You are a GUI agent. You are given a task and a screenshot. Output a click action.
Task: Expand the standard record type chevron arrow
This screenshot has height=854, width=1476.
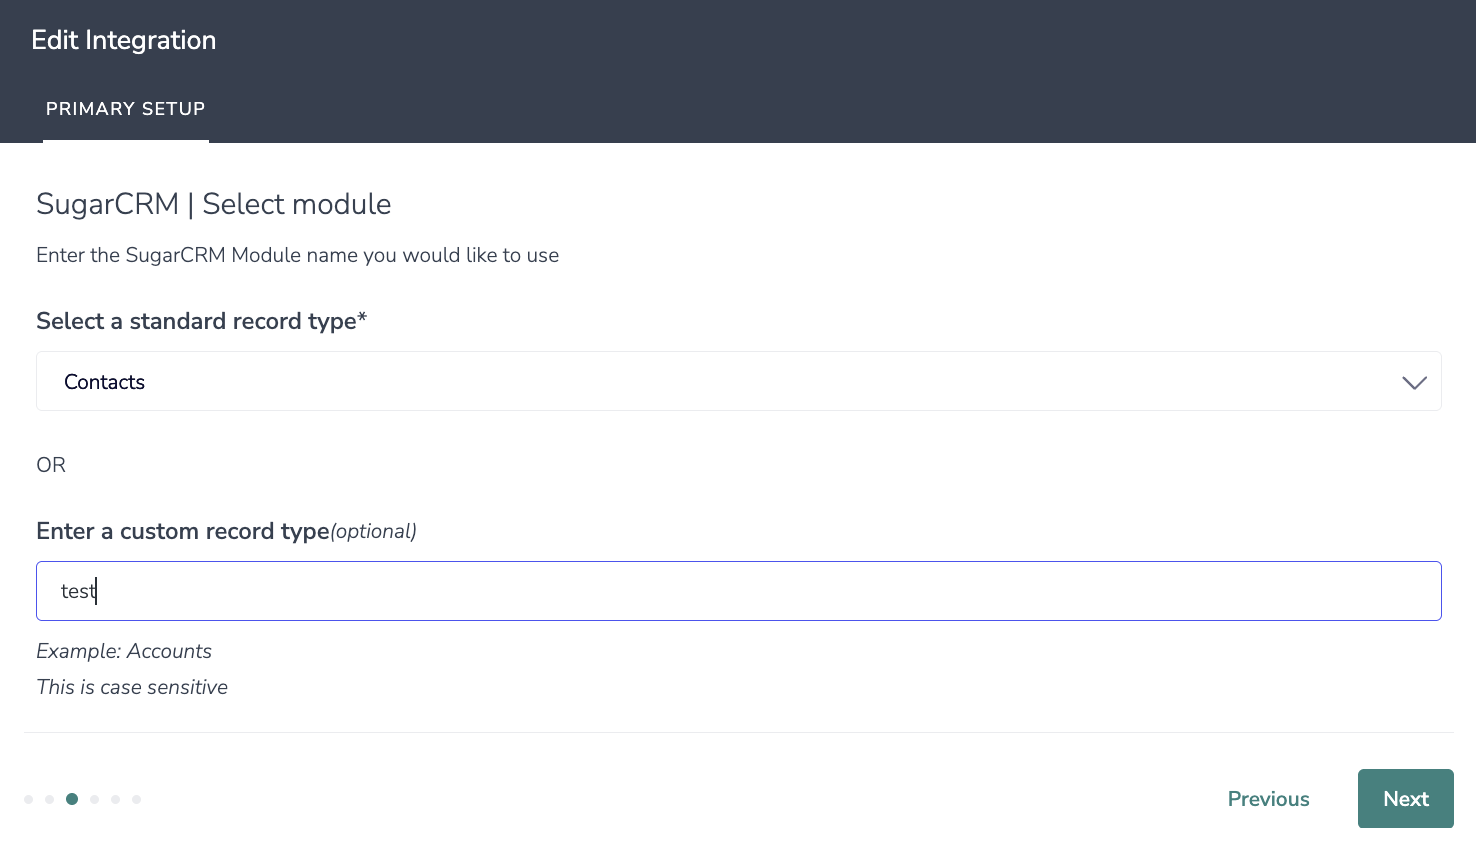pyautogui.click(x=1413, y=383)
